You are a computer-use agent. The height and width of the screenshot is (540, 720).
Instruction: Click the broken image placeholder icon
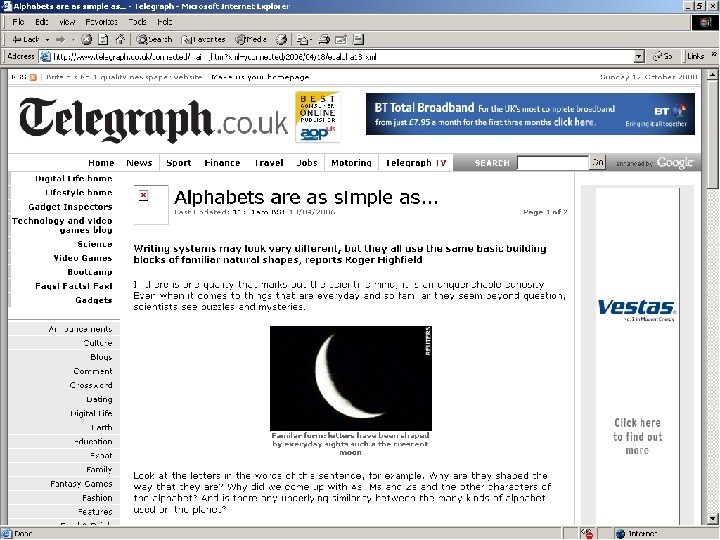[144, 196]
